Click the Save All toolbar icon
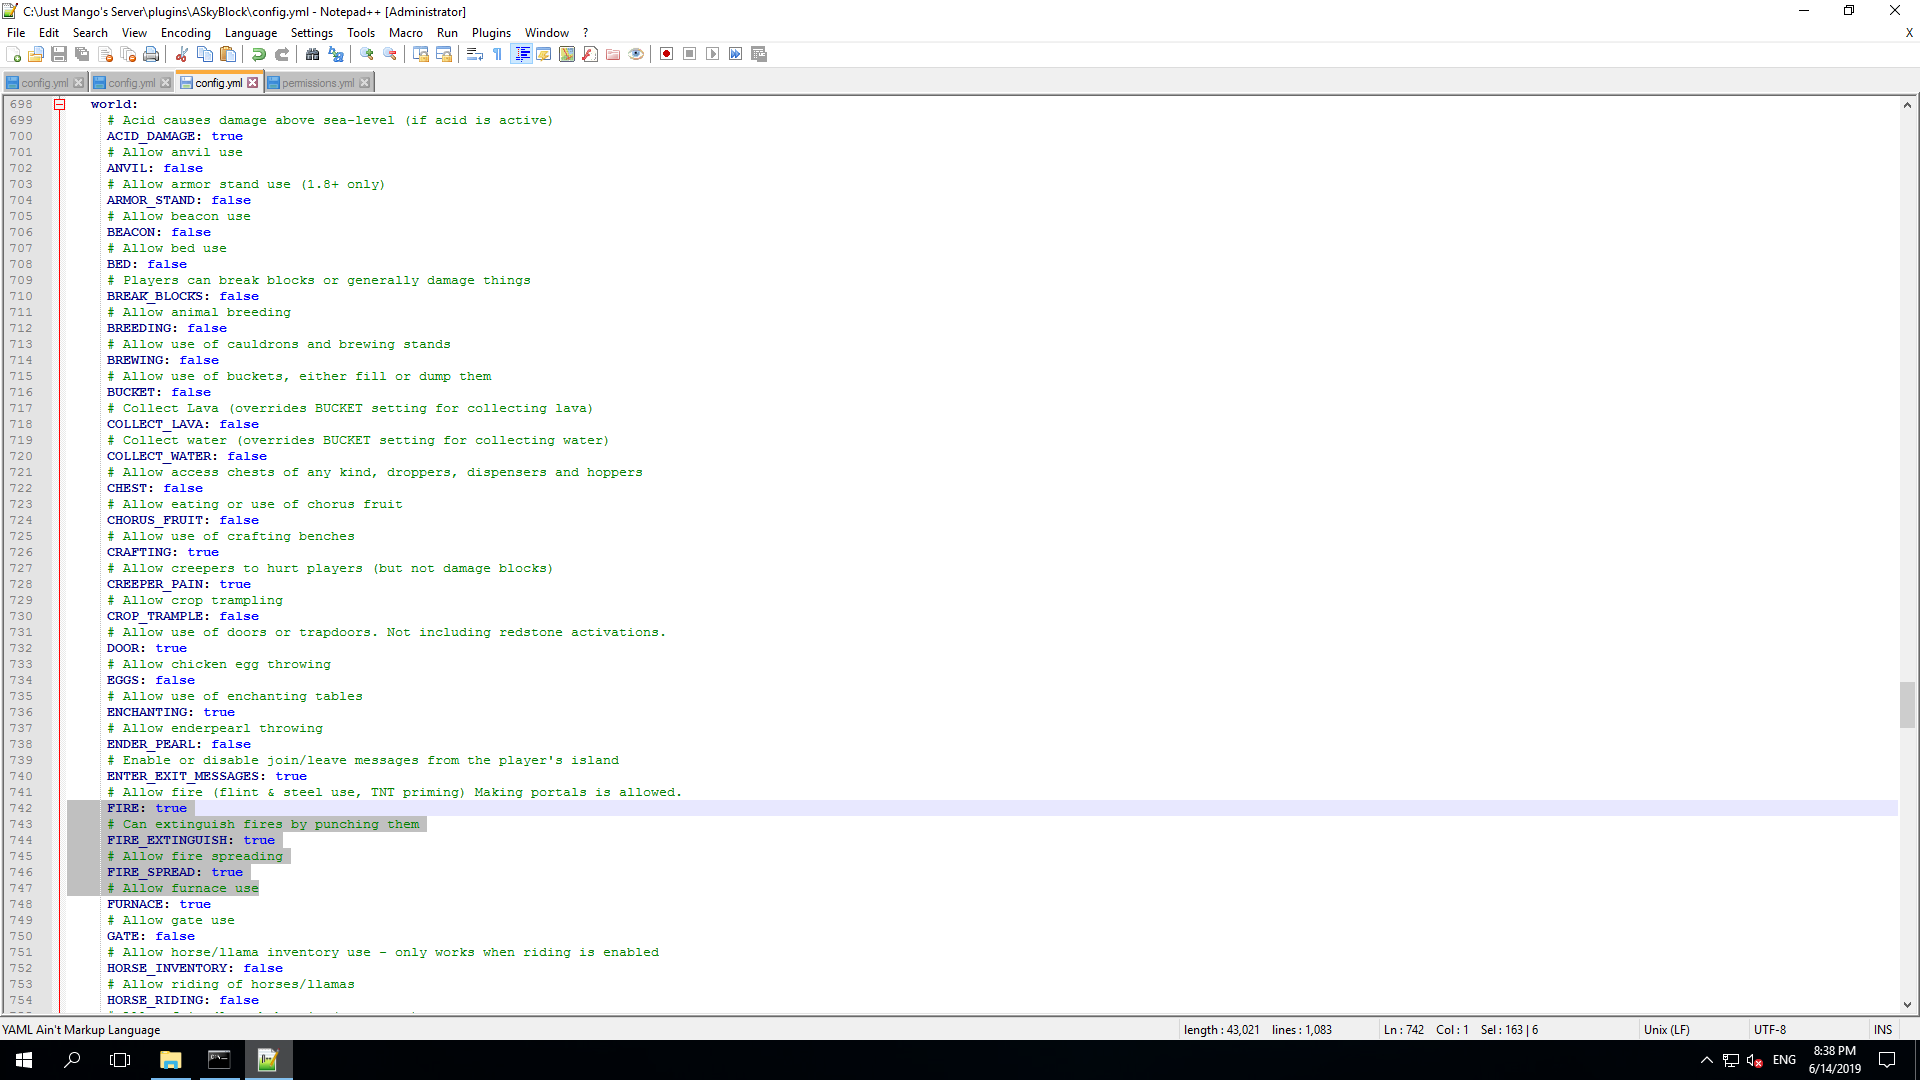The width and height of the screenshot is (1920, 1080). pyautogui.click(x=83, y=55)
